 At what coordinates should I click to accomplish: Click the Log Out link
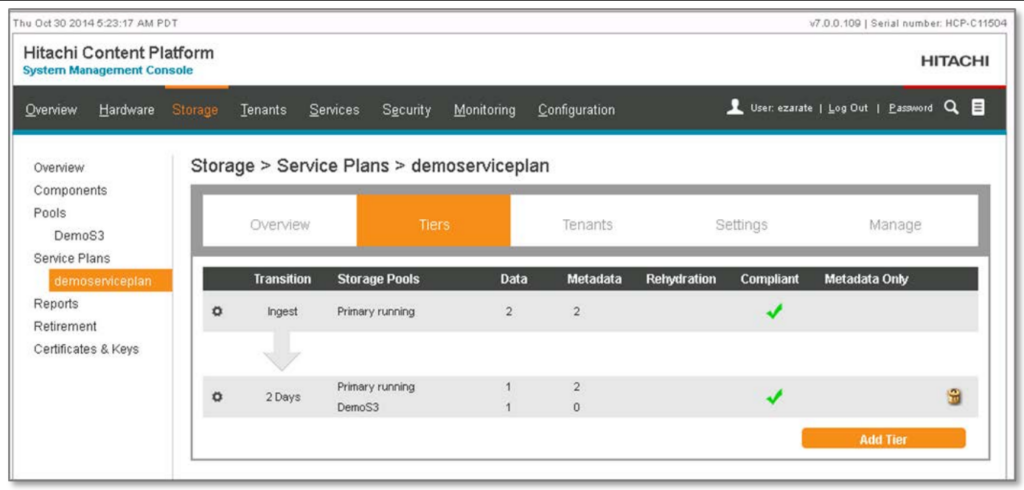pyautogui.click(x=848, y=108)
